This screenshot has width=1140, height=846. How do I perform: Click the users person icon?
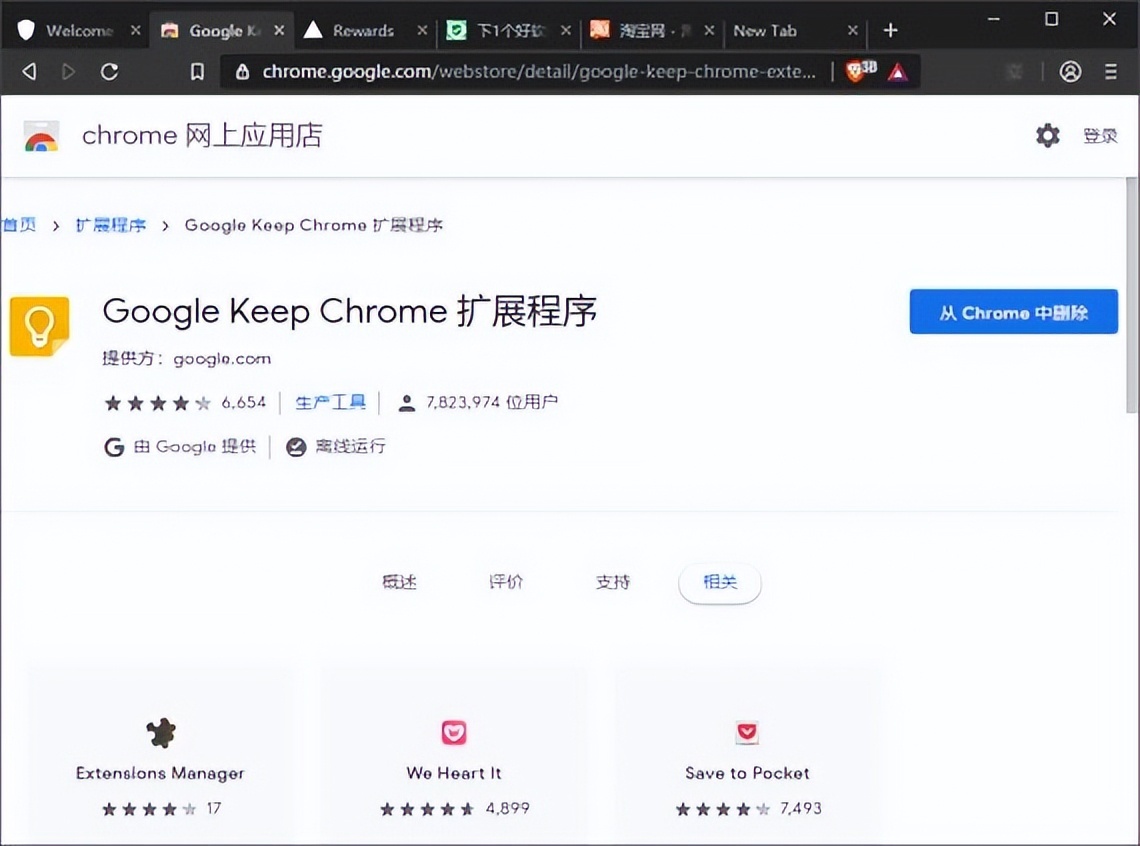(407, 403)
